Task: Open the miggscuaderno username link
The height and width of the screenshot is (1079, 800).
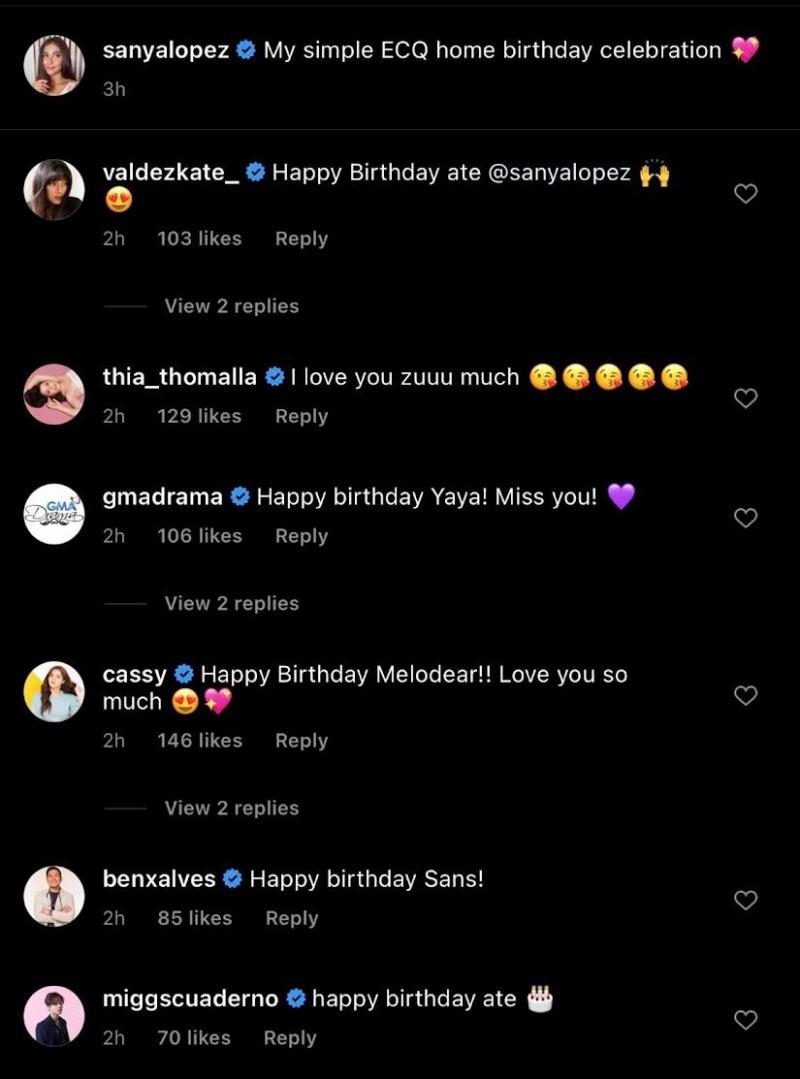Action: click(x=190, y=998)
